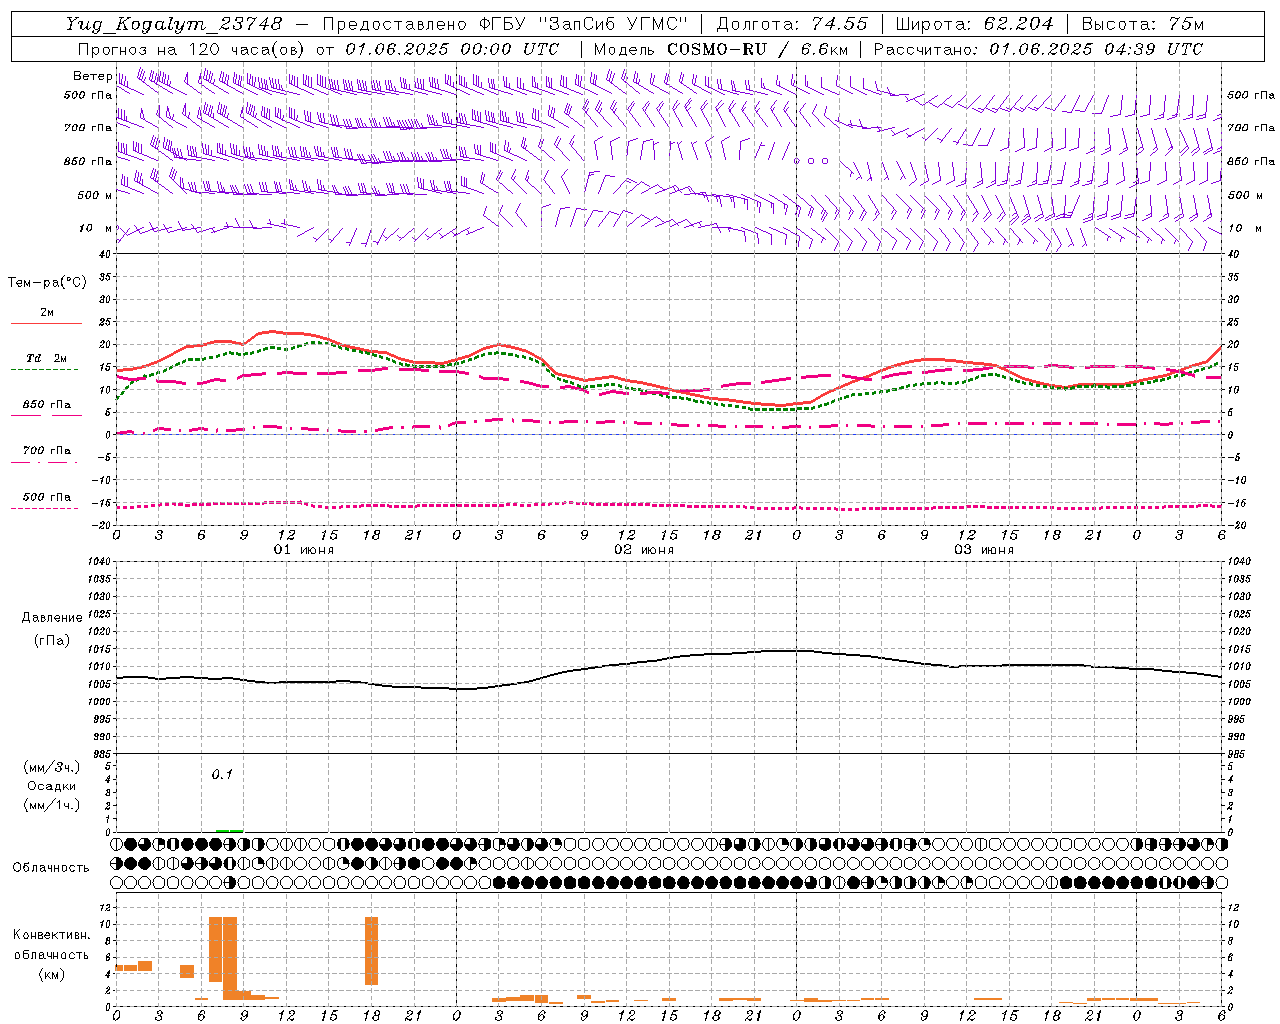This screenshot has width=1280, height=1024.
Task: Click the 01 июня date label
Action: tap(304, 550)
